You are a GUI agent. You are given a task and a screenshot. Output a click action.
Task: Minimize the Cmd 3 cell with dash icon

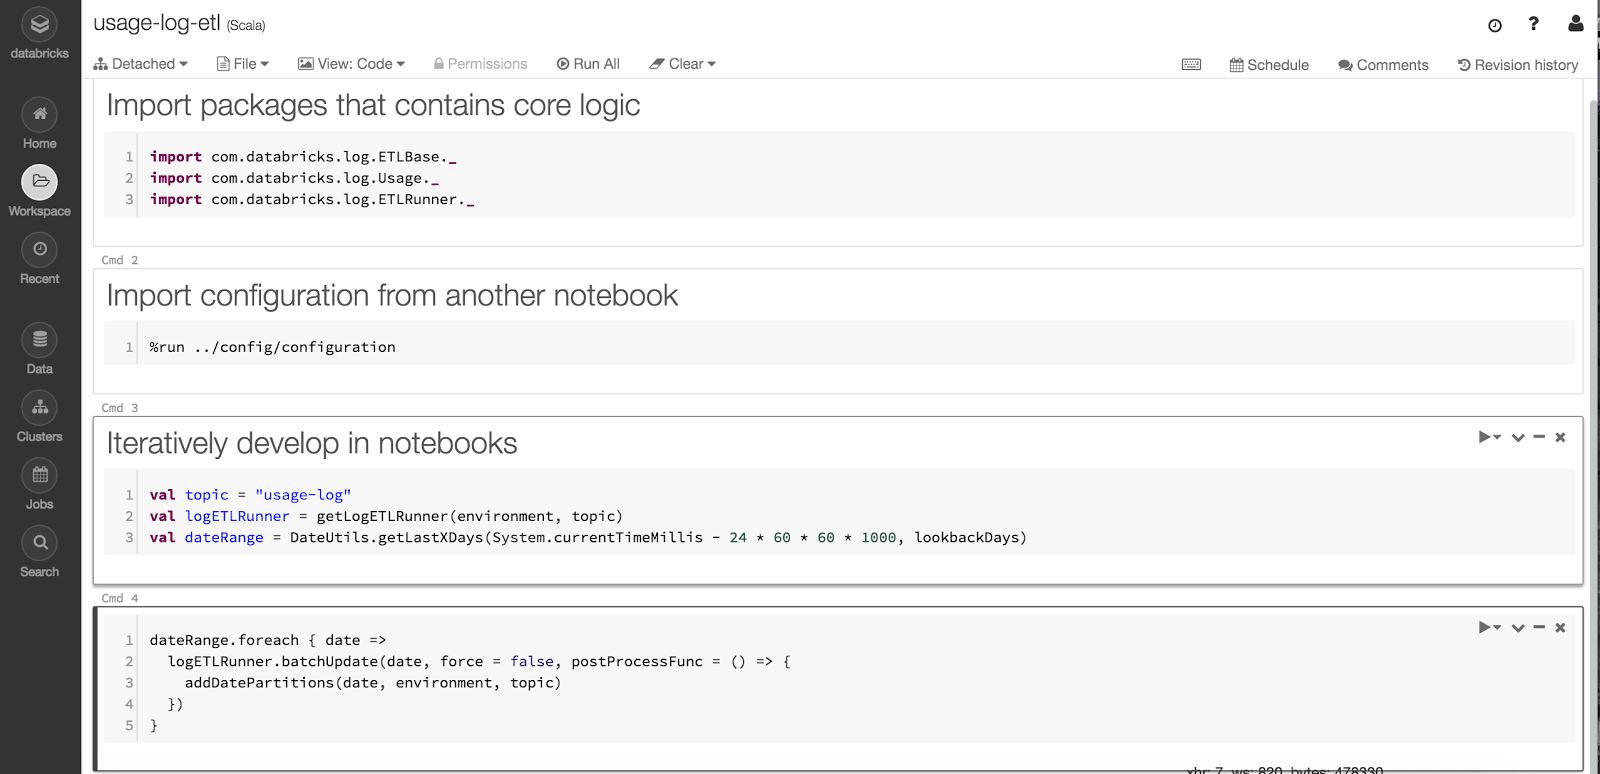[1539, 437]
